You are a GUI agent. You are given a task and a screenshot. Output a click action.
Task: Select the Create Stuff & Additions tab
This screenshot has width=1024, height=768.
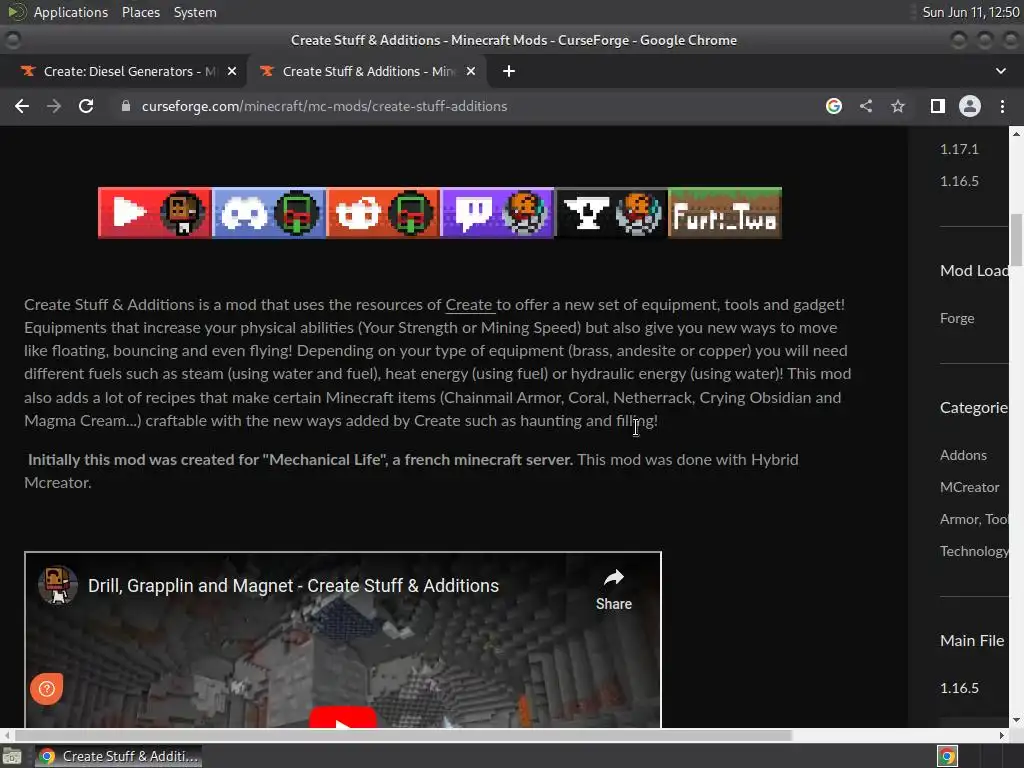tap(368, 71)
